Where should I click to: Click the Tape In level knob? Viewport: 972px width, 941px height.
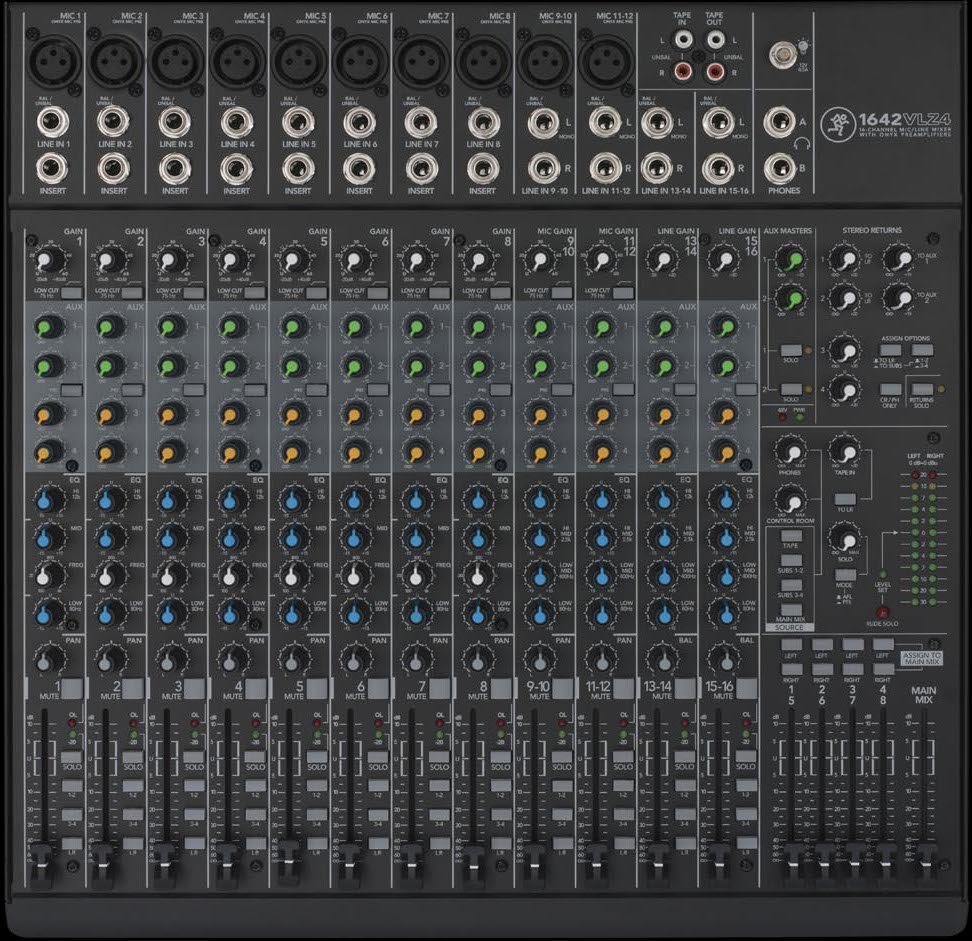[x=844, y=453]
